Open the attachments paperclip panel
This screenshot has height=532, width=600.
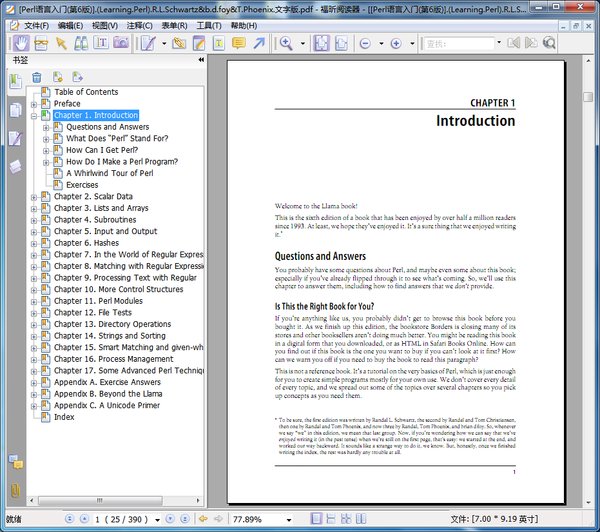[15, 490]
